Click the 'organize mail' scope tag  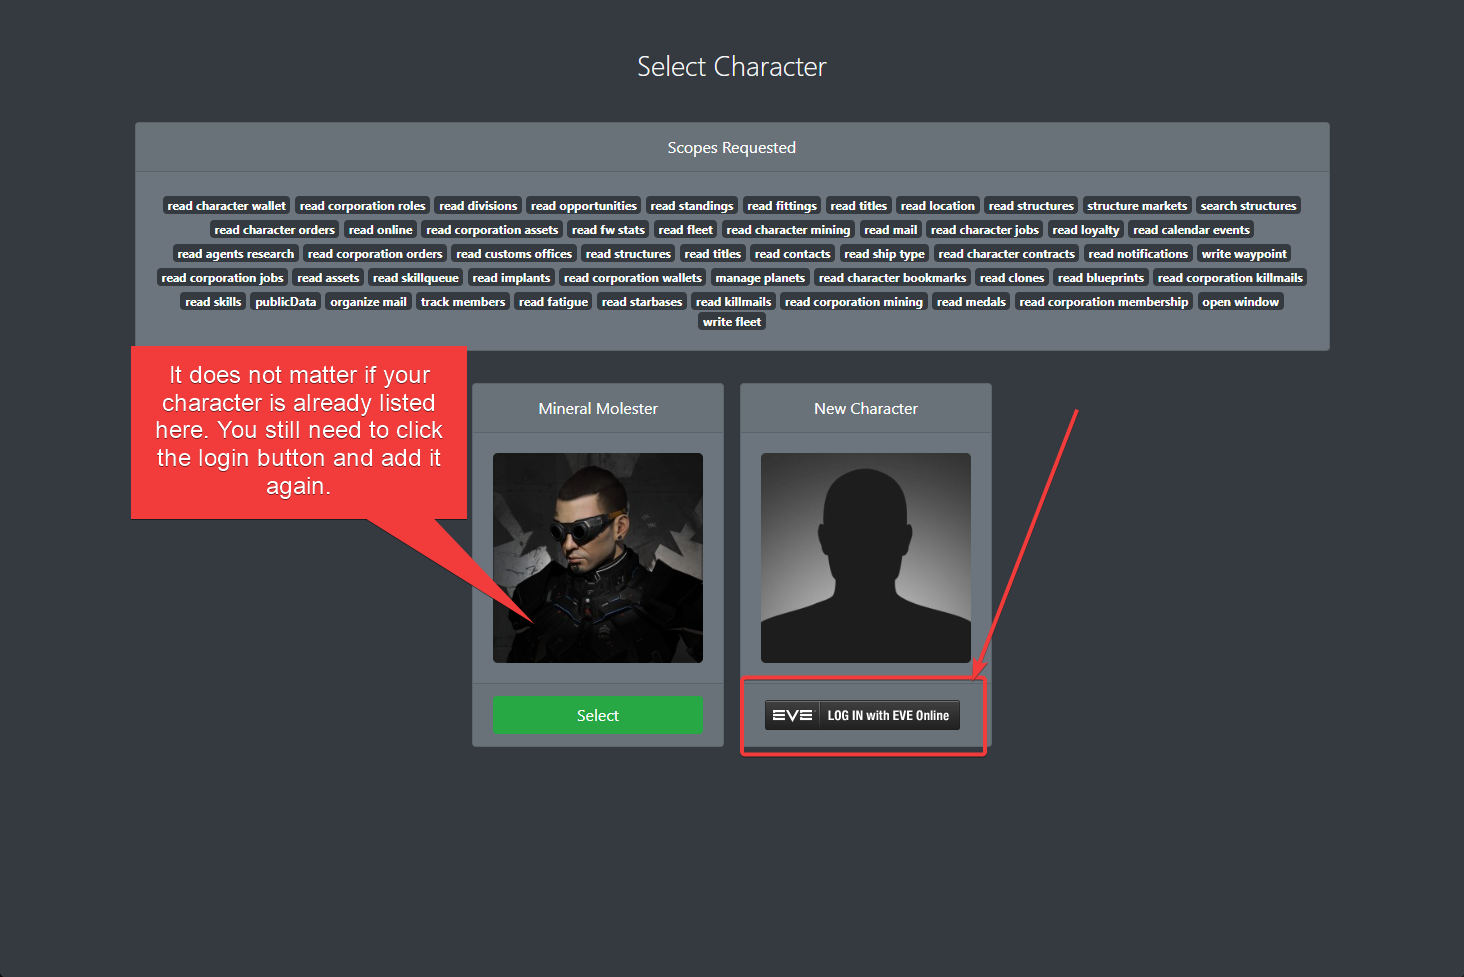(x=368, y=301)
